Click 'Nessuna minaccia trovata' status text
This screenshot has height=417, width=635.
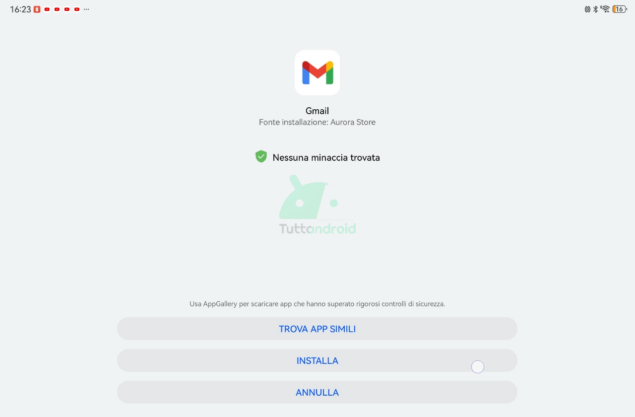point(326,157)
